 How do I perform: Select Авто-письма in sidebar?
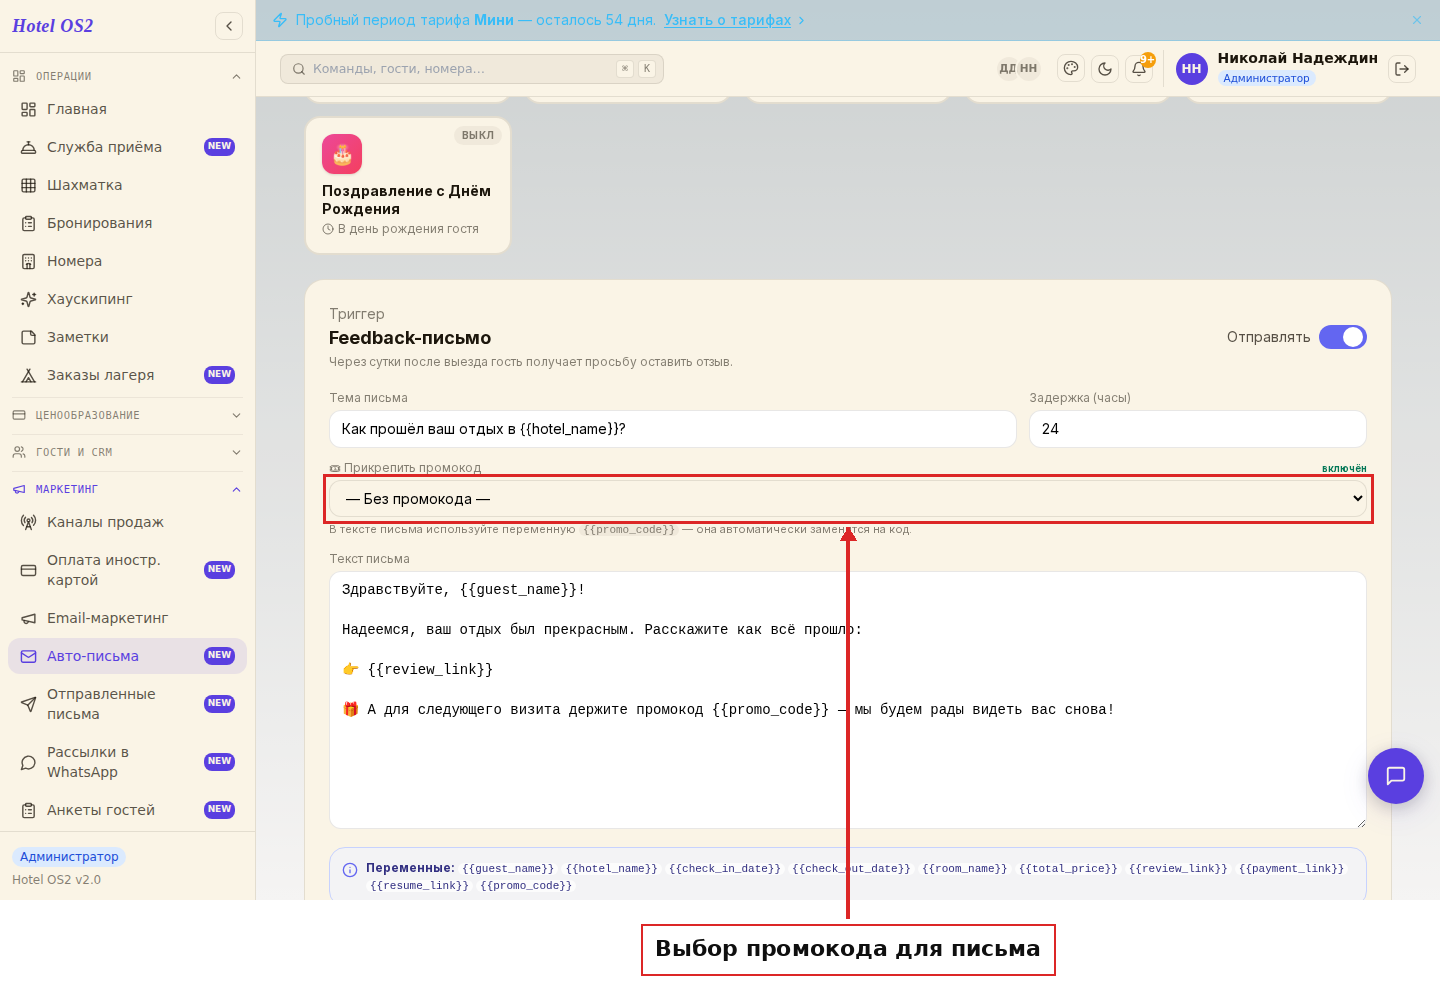coord(127,656)
